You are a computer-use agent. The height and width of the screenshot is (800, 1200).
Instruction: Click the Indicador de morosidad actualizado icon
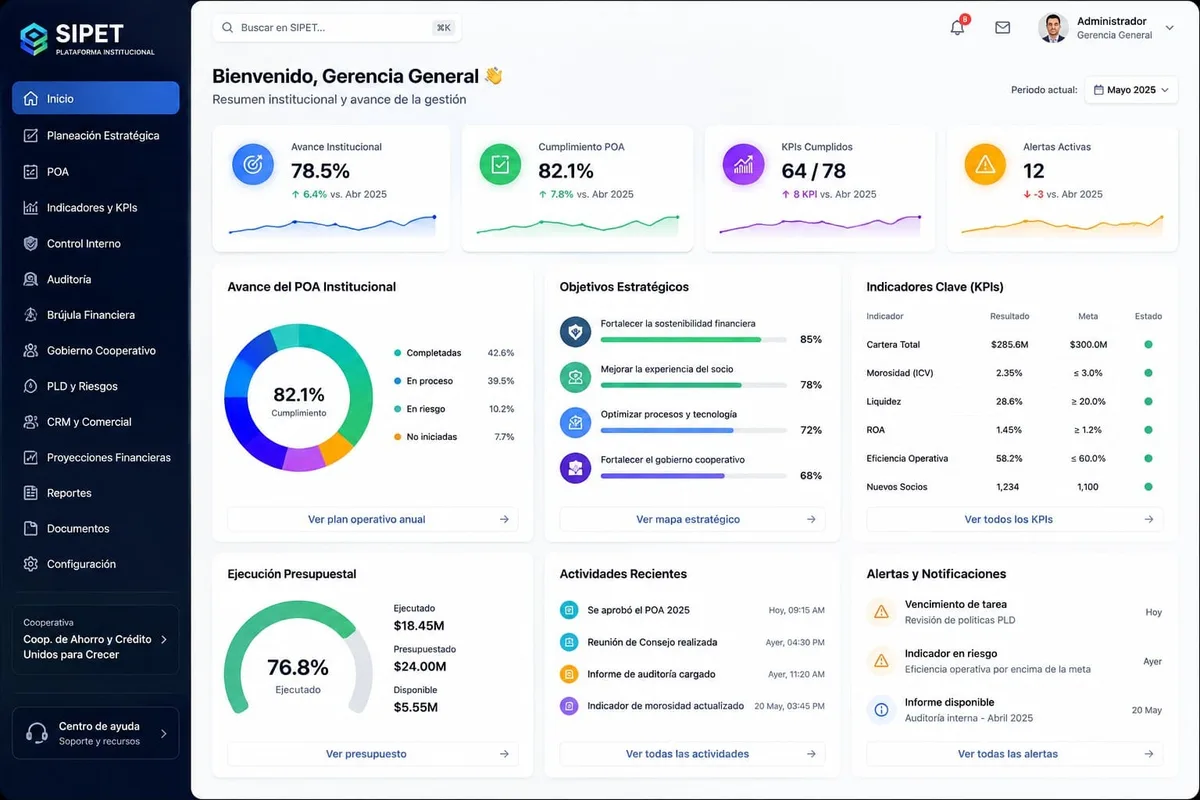[569, 706]
